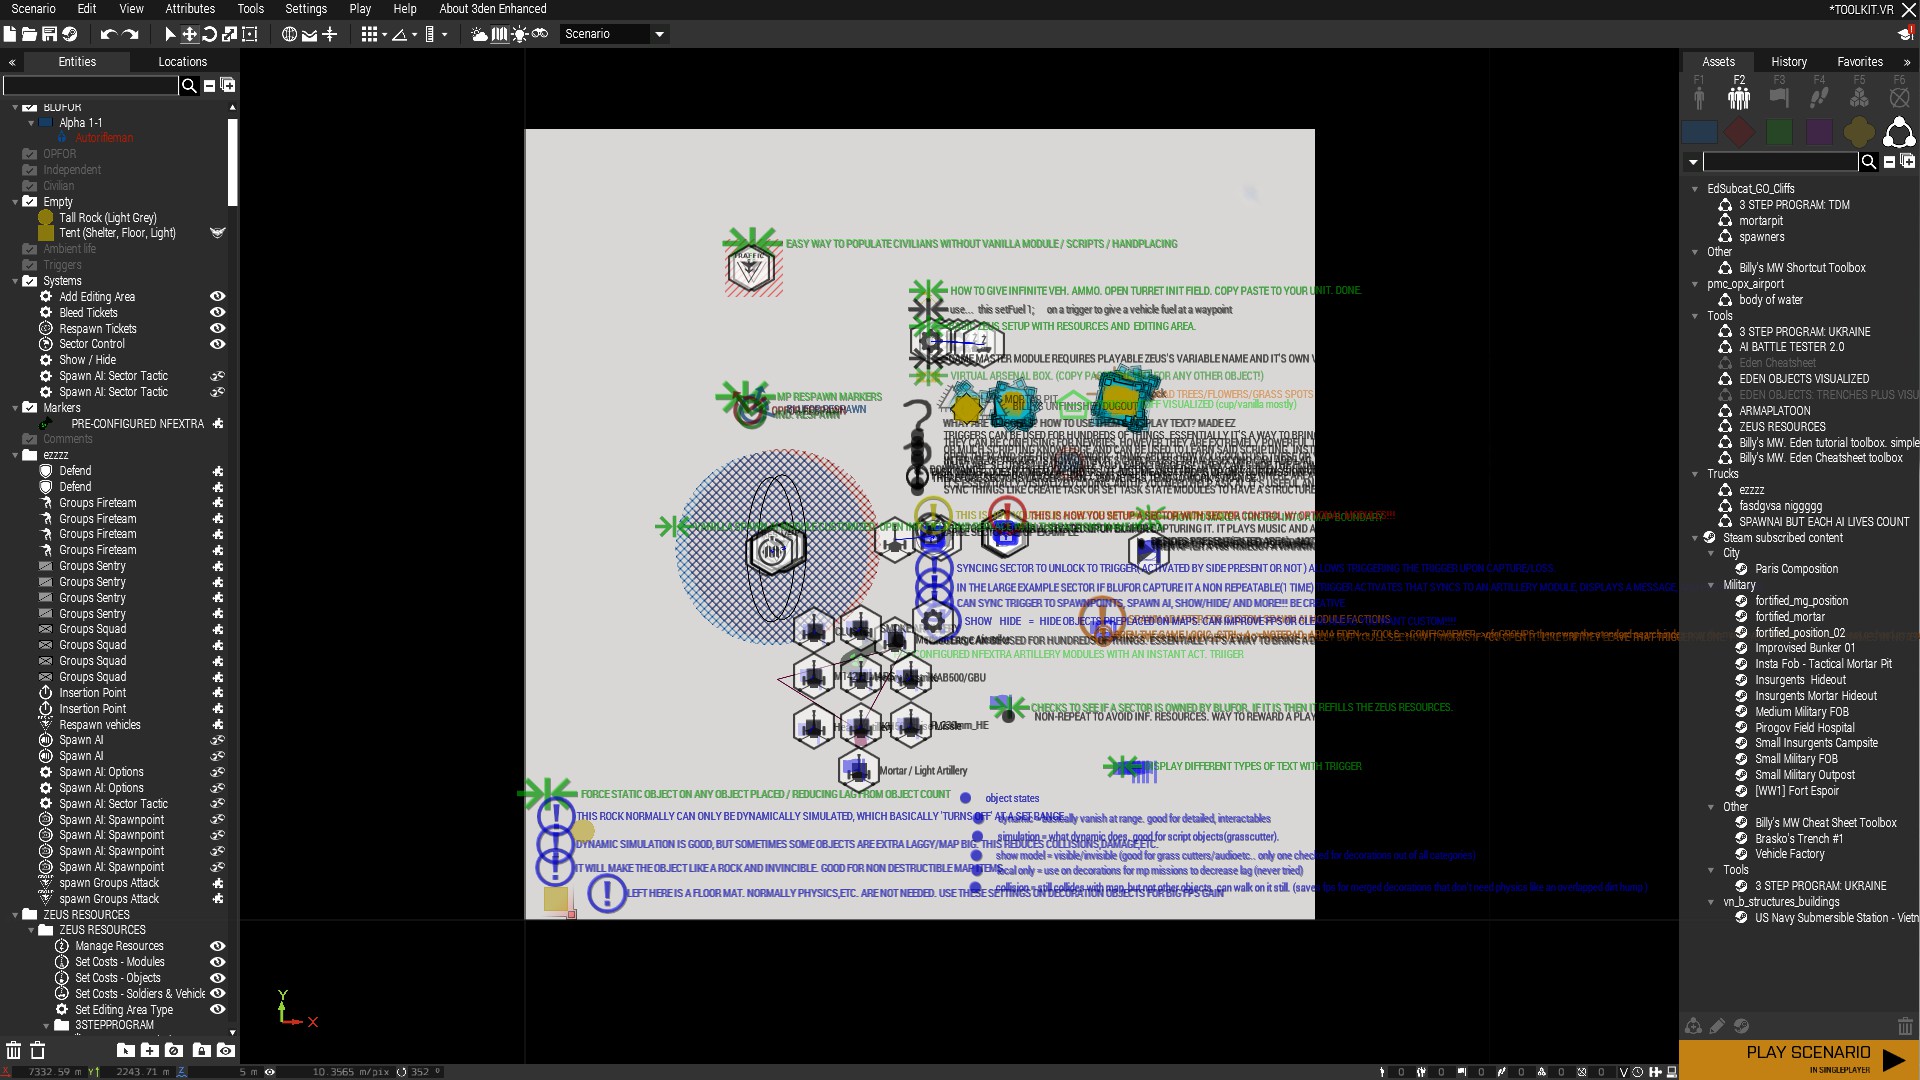Switch to the History tab
This screenshot has width=1920, height=1080.
coord(1789,62)
